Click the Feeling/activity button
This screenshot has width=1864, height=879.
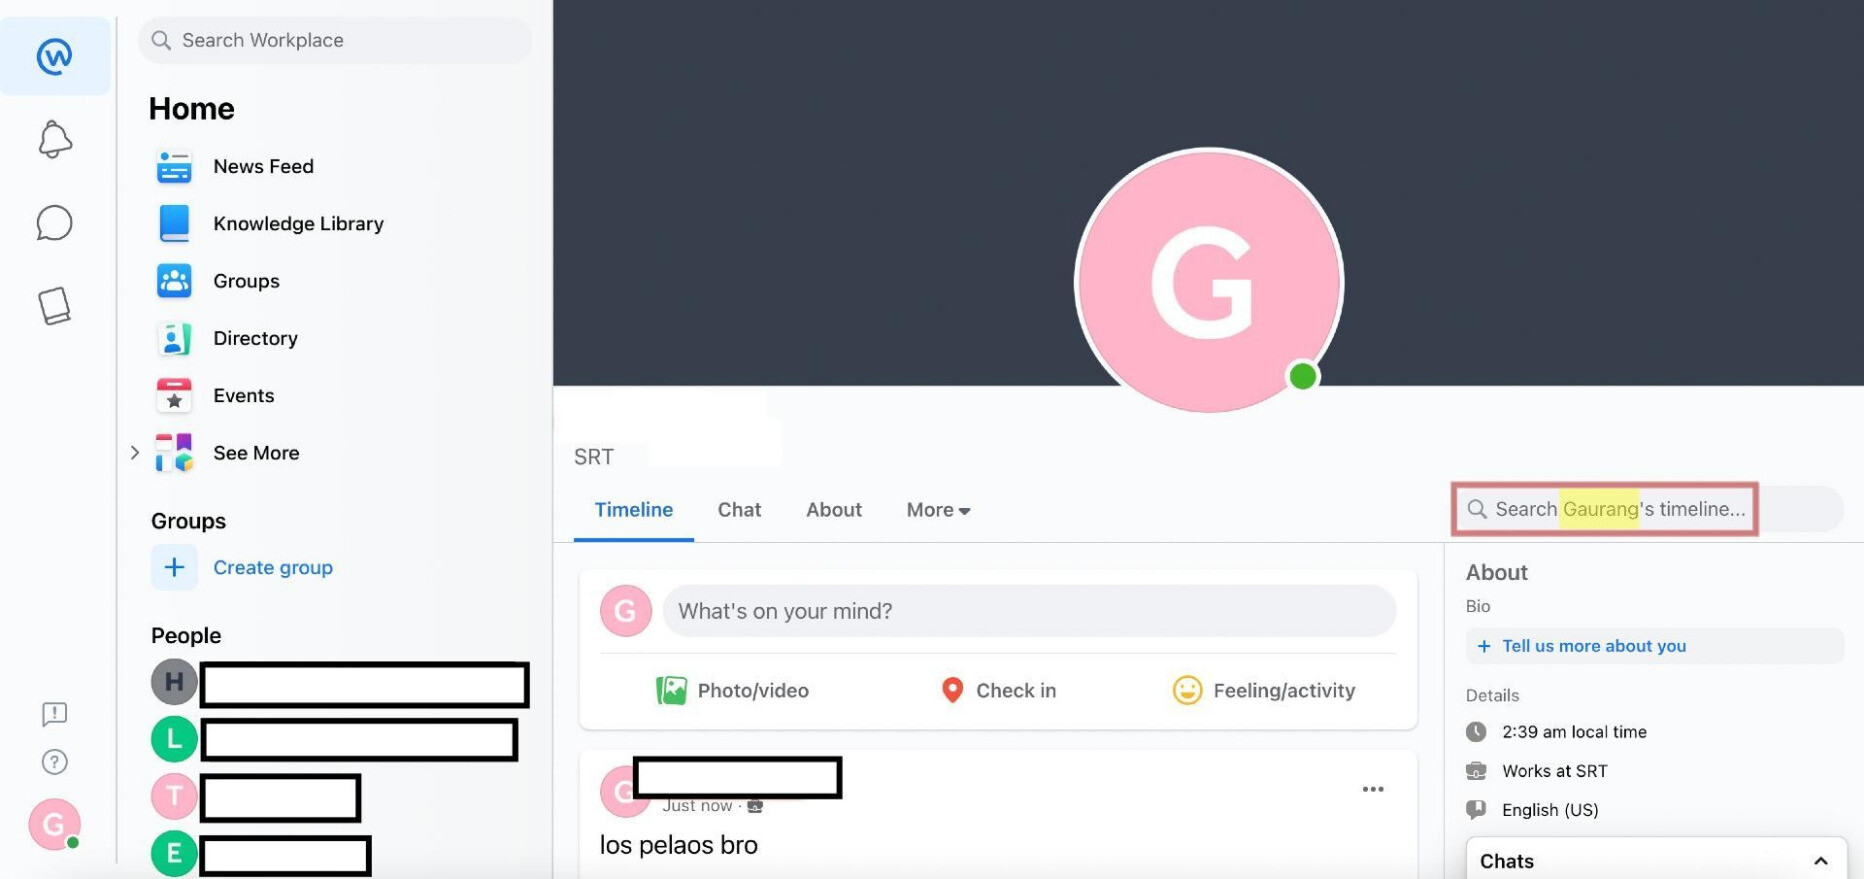pos(1264,691)
